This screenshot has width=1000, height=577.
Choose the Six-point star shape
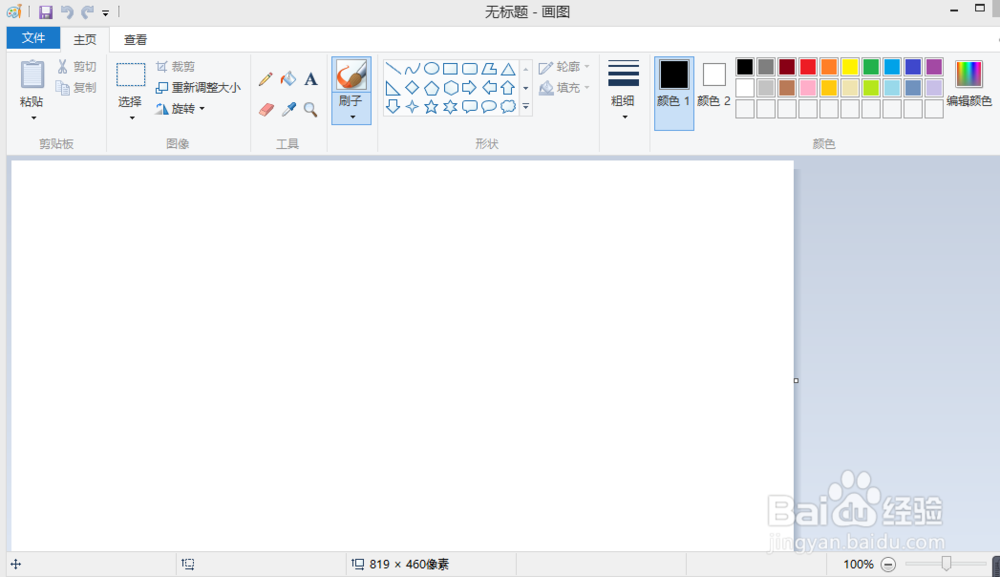click(x=451, y=106)
